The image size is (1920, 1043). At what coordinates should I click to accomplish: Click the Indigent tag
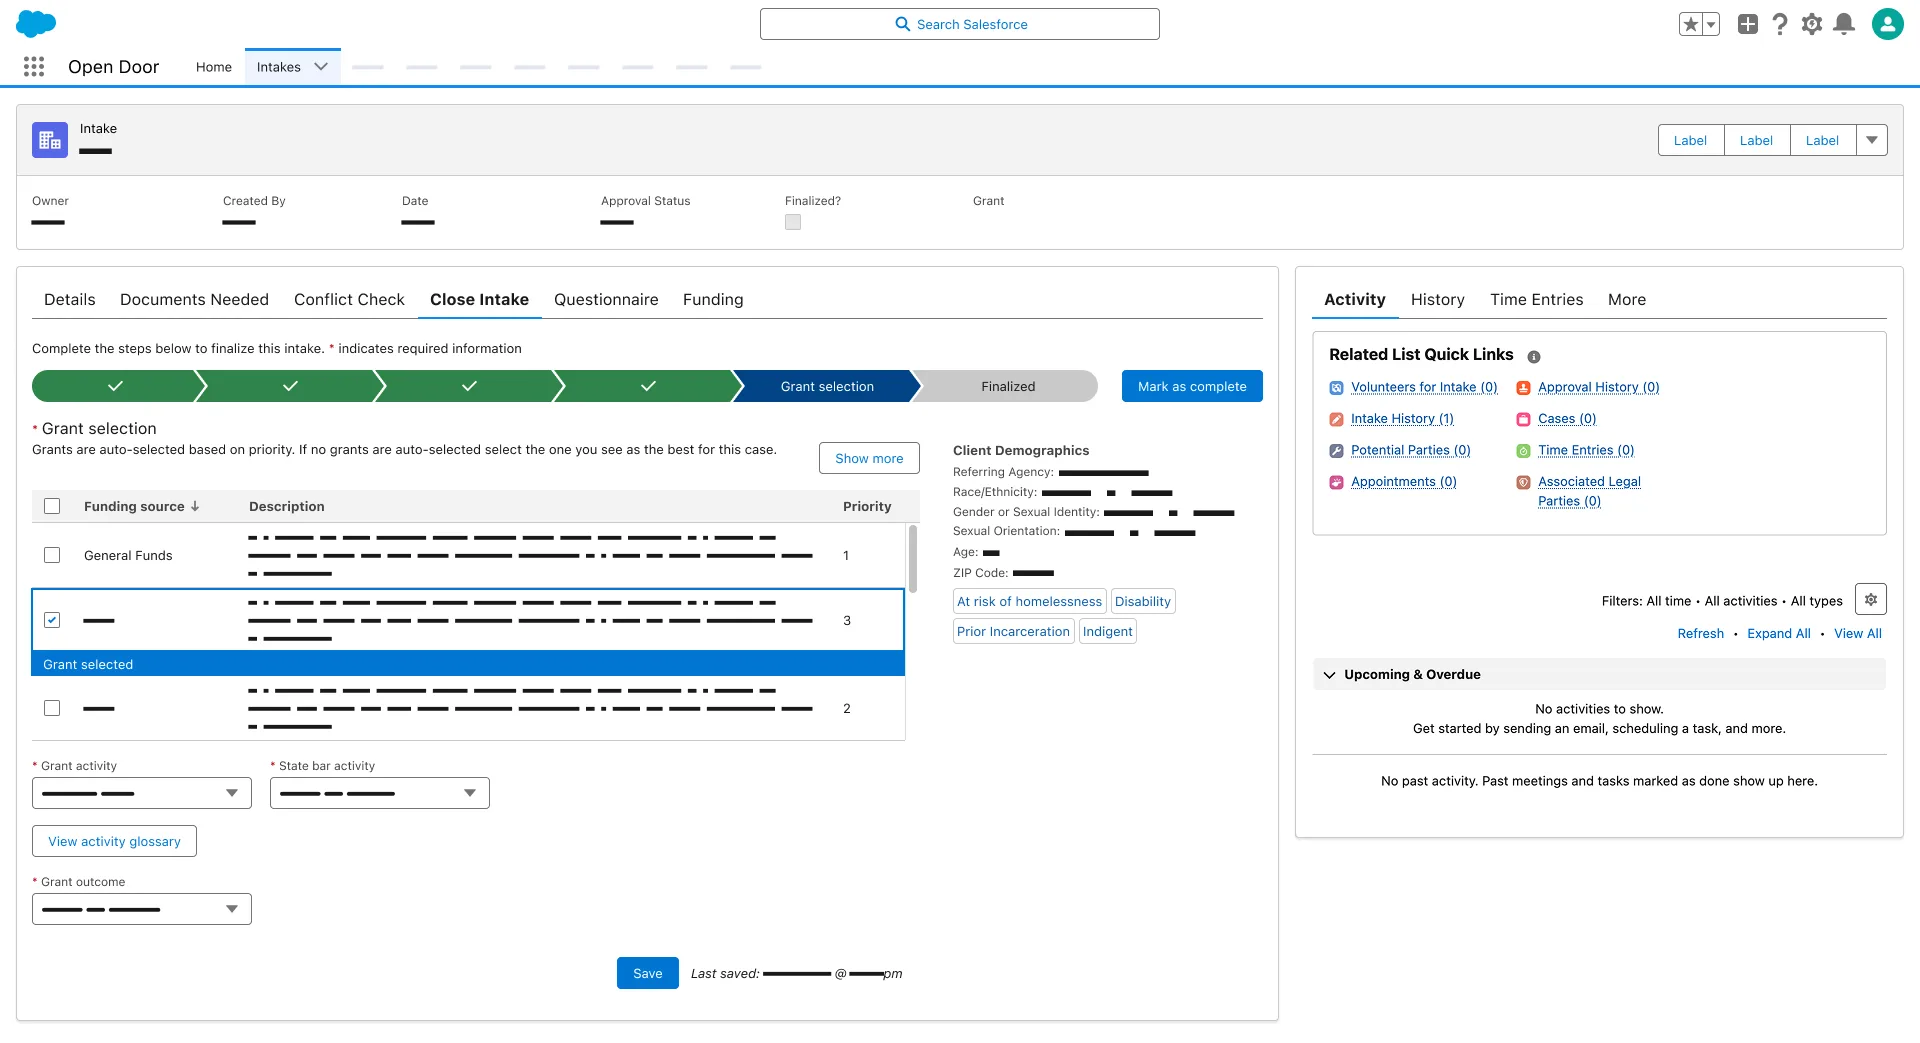[1108, 631]
